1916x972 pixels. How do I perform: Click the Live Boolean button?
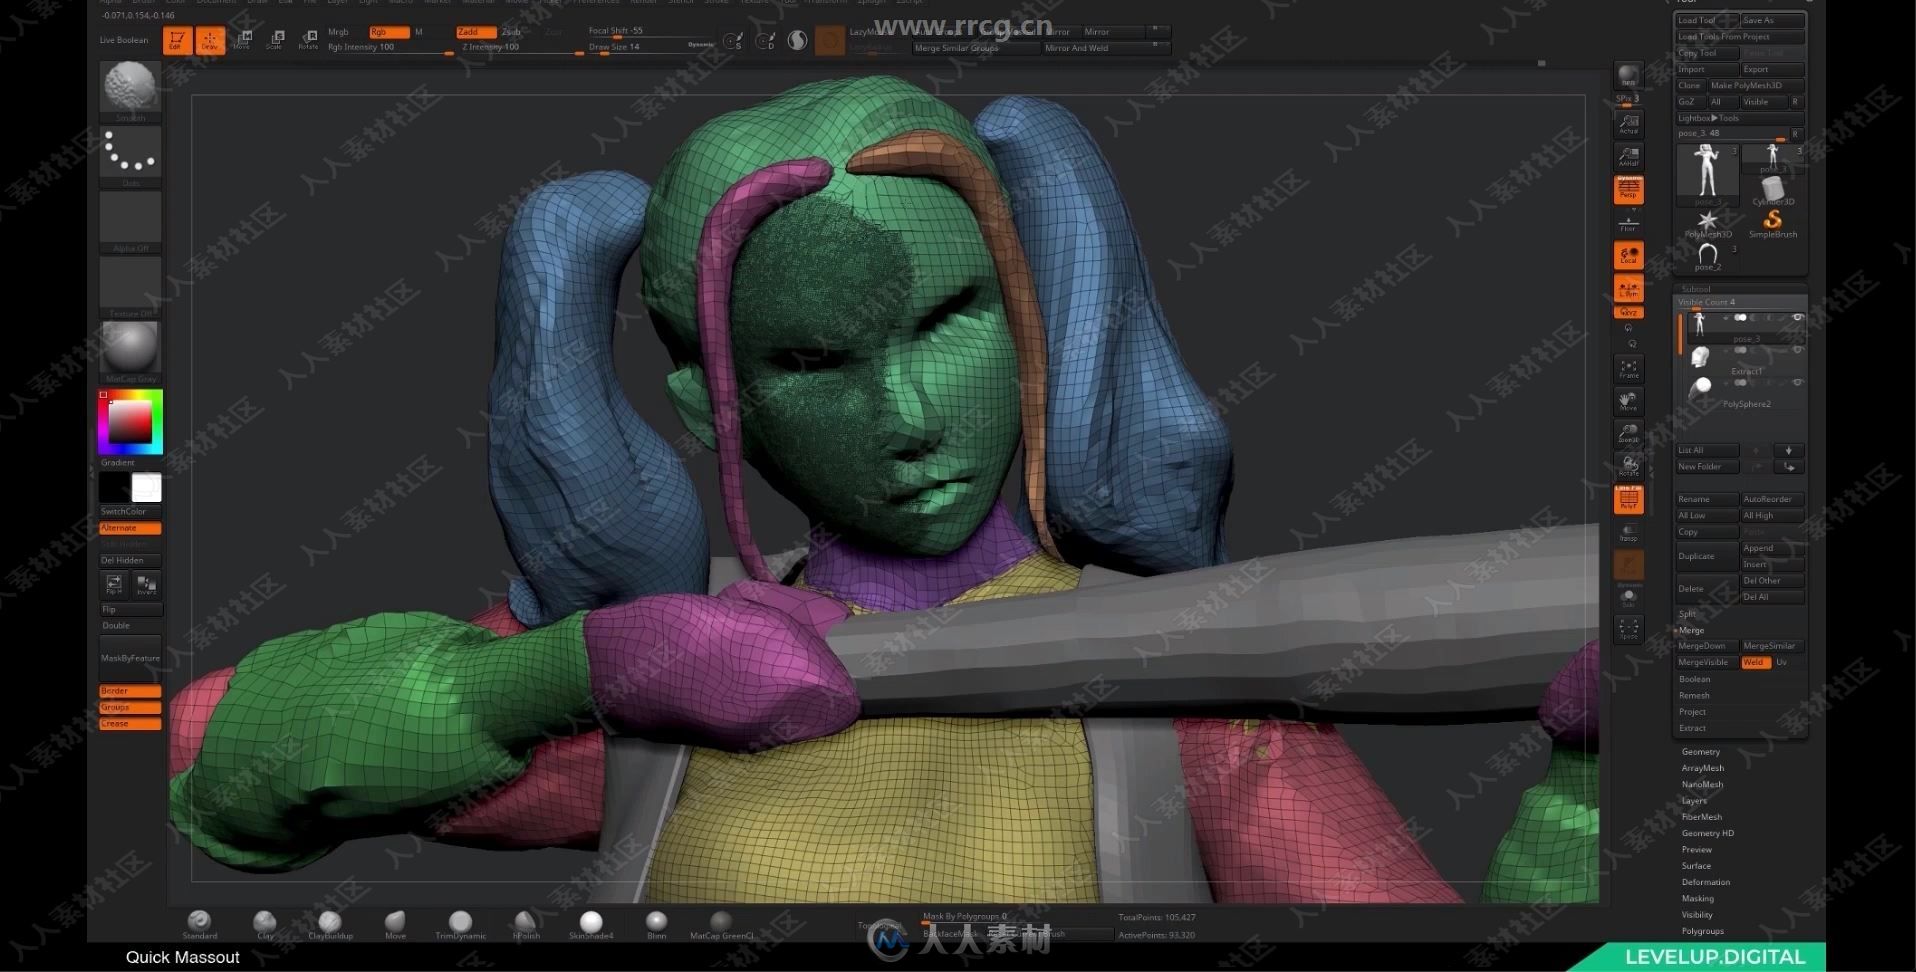point(124,40)
